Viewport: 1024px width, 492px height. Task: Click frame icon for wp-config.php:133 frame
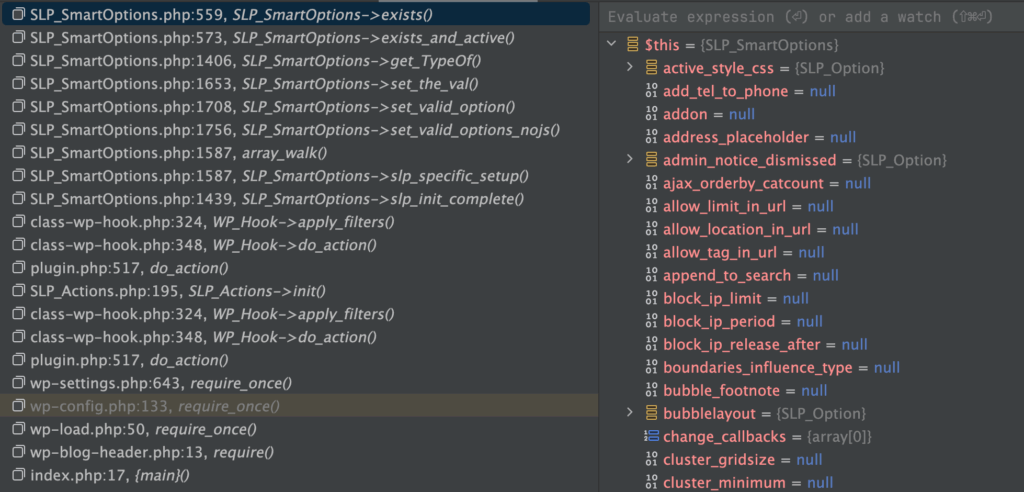click(18, 406)
